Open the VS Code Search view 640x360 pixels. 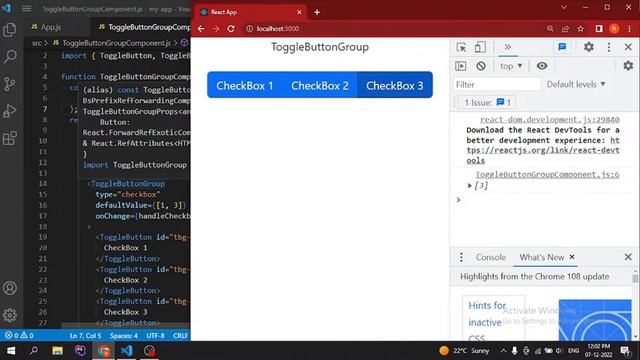pyautogui.click(x=10, y=56)
